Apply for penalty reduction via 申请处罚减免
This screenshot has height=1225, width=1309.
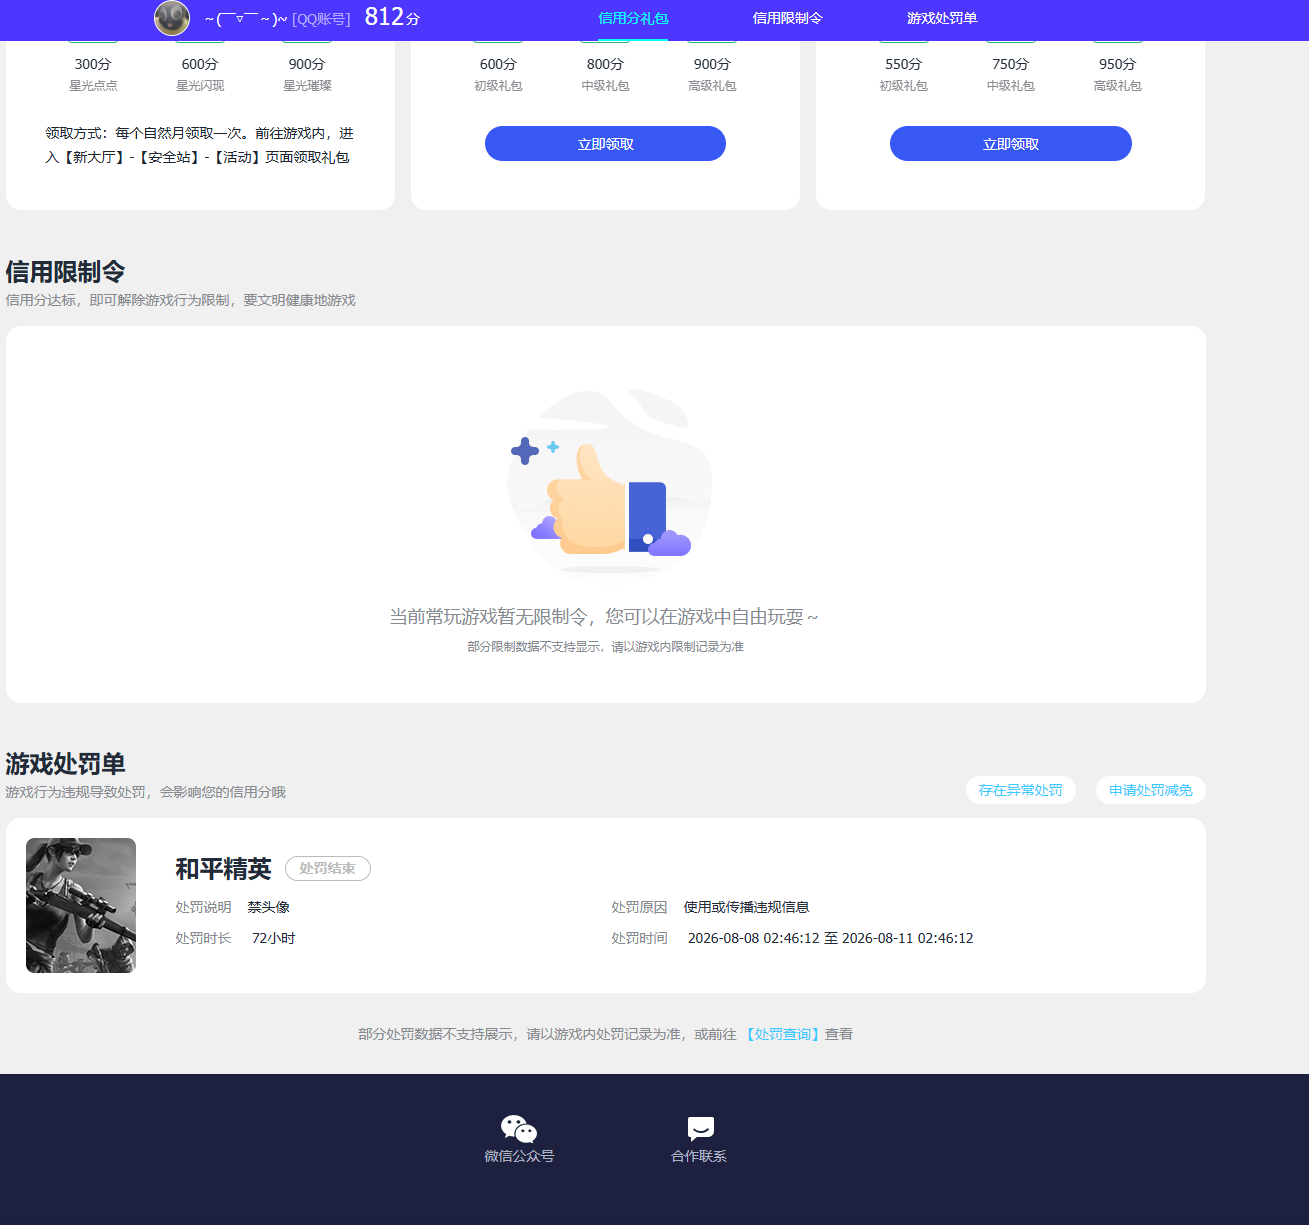point(1151,790)
